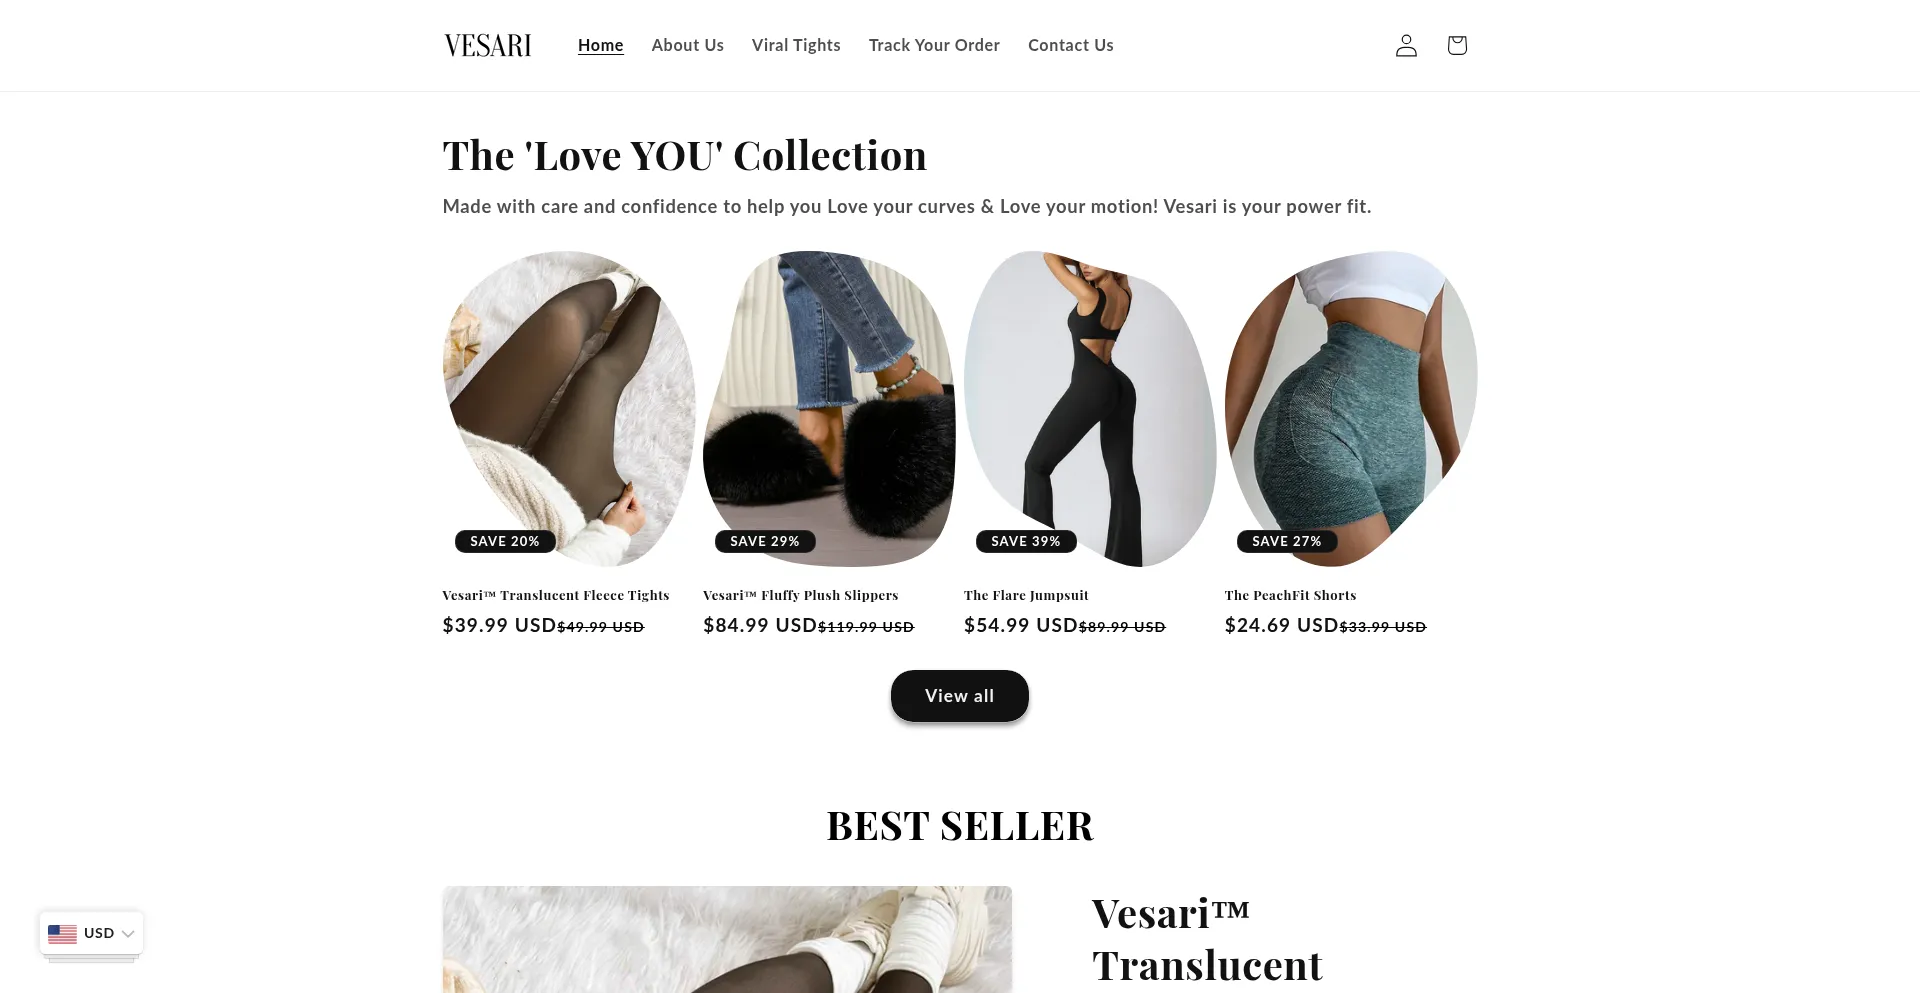Click Vesari Fluffy Plush Slippers title link

801,595
